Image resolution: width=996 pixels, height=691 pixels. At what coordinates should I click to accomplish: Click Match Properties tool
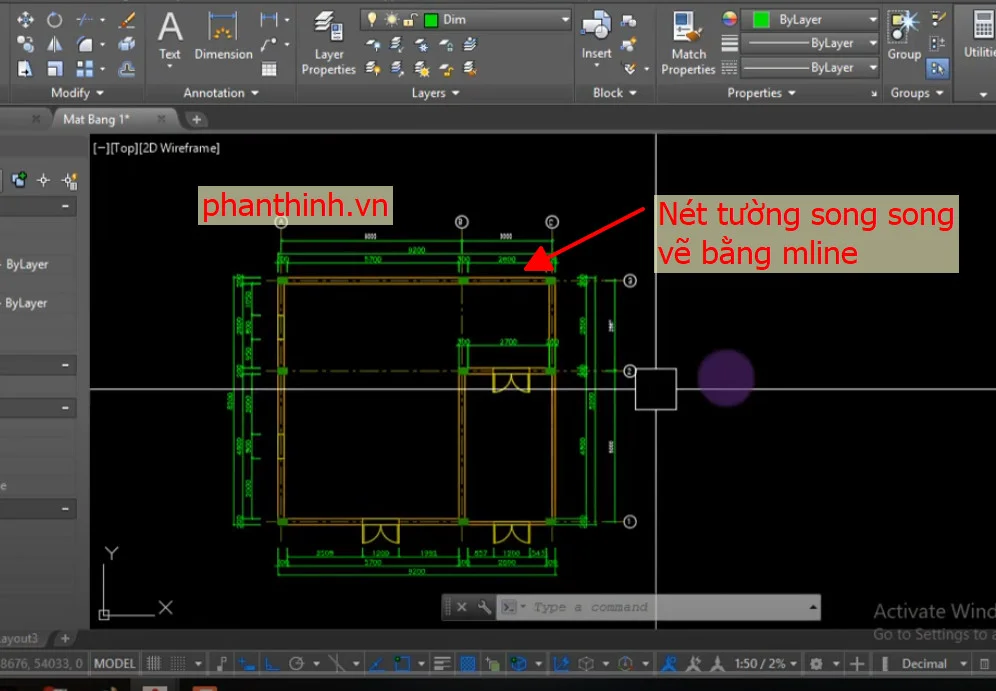click(x=688, y=43)
